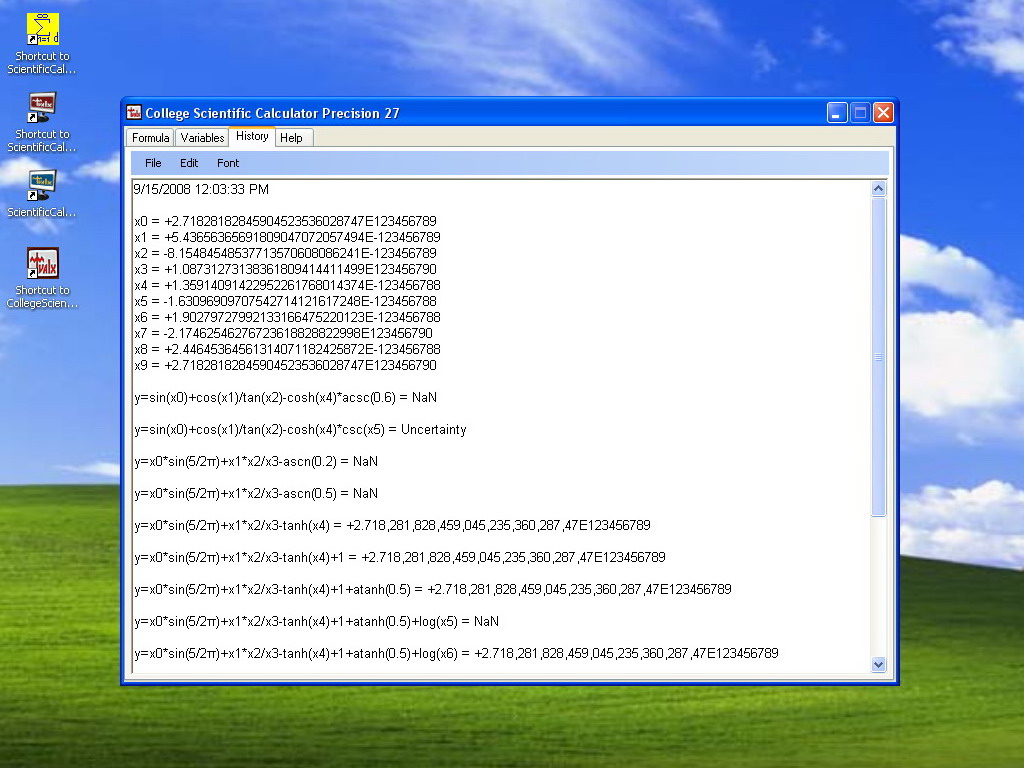Switch to the Variables tab
The height and width of the screenshot is (768, 1024).
pyautogui.click(x=202, y=138)
